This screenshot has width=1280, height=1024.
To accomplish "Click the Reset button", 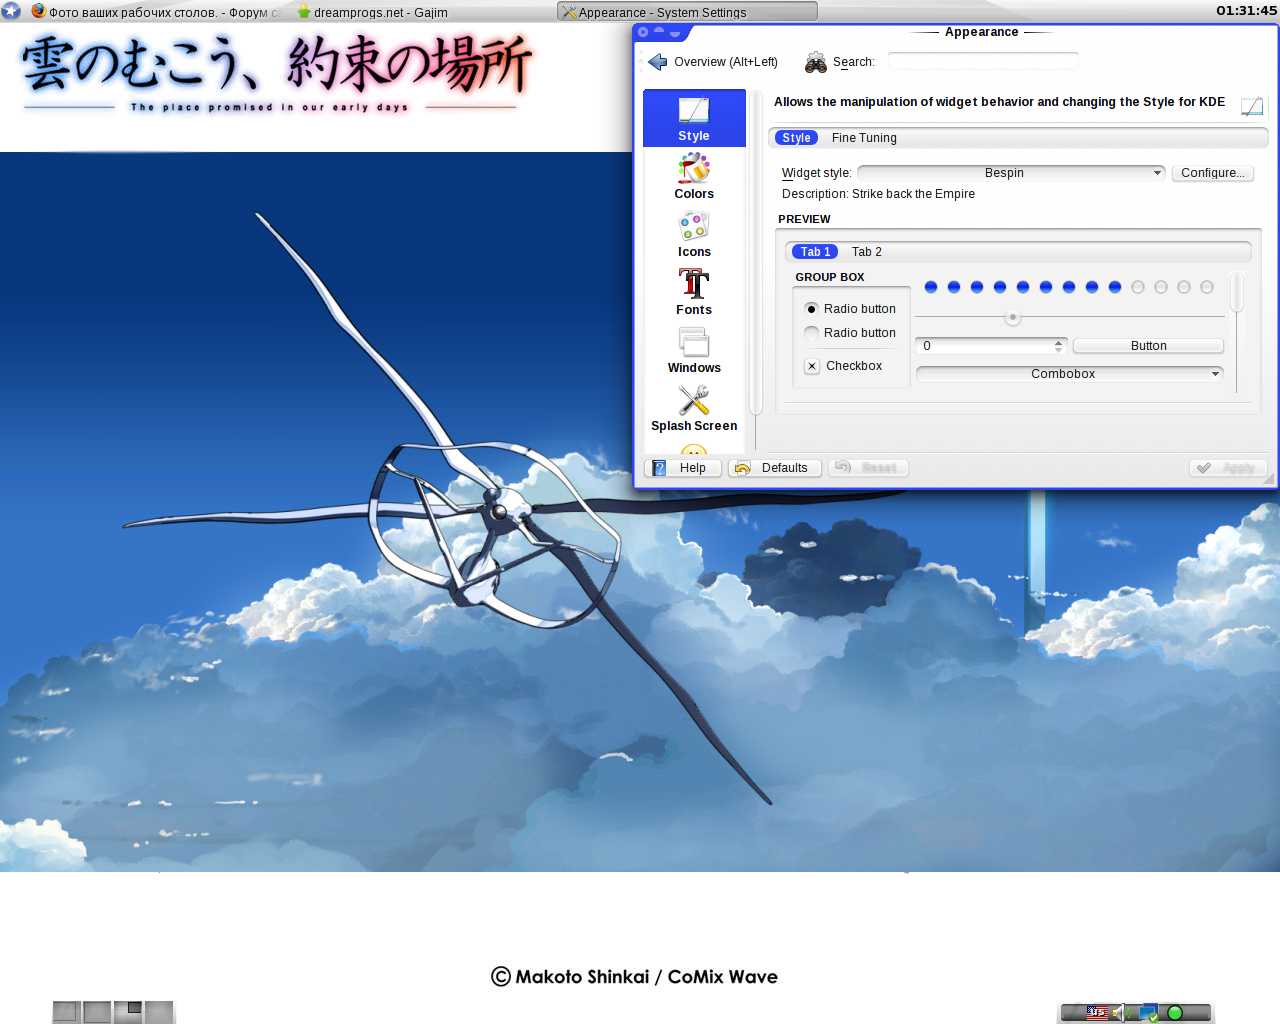I will point(868,468).
